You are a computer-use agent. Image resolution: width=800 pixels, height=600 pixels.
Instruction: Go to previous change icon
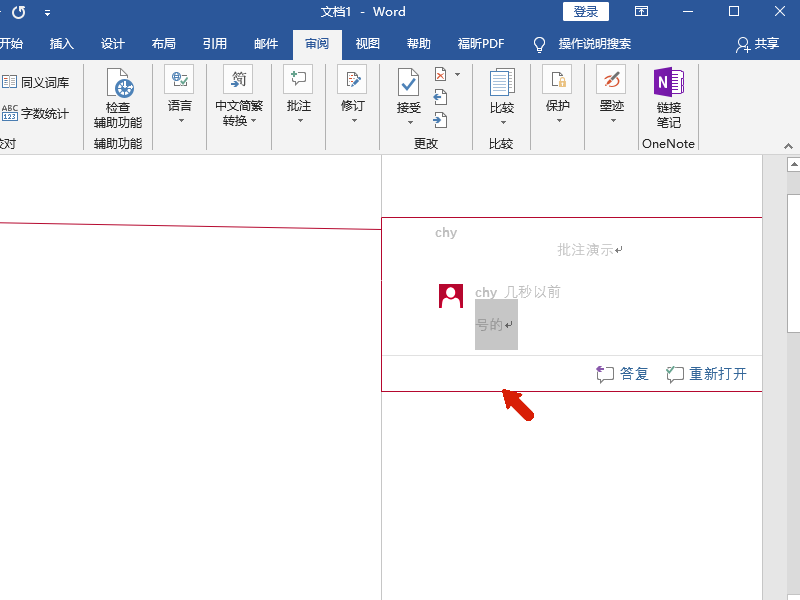click(x=440, y=97)
